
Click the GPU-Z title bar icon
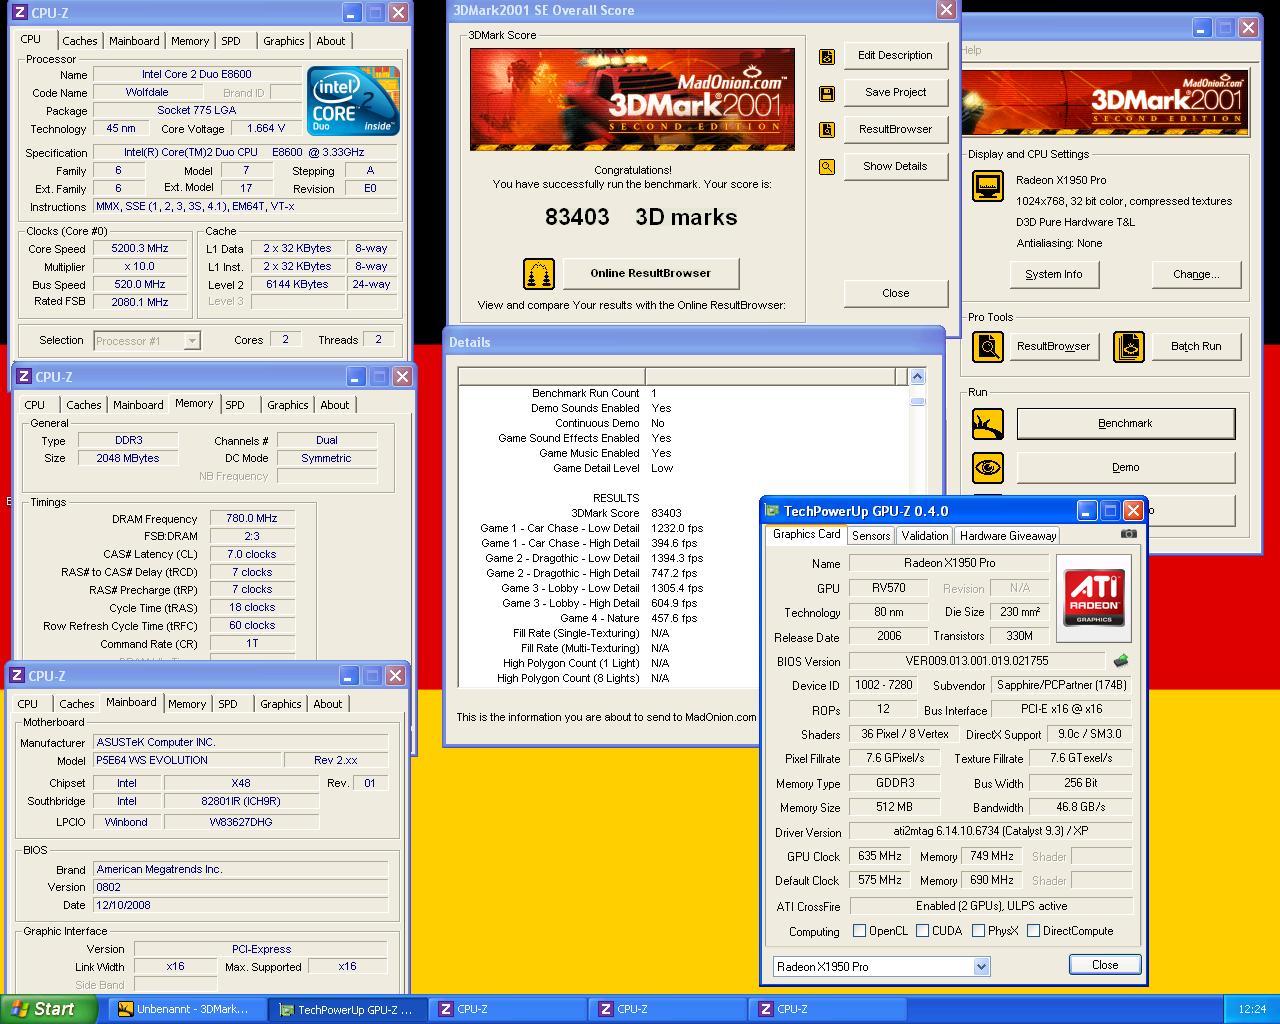pyautogui.click(x=772, y=511)
